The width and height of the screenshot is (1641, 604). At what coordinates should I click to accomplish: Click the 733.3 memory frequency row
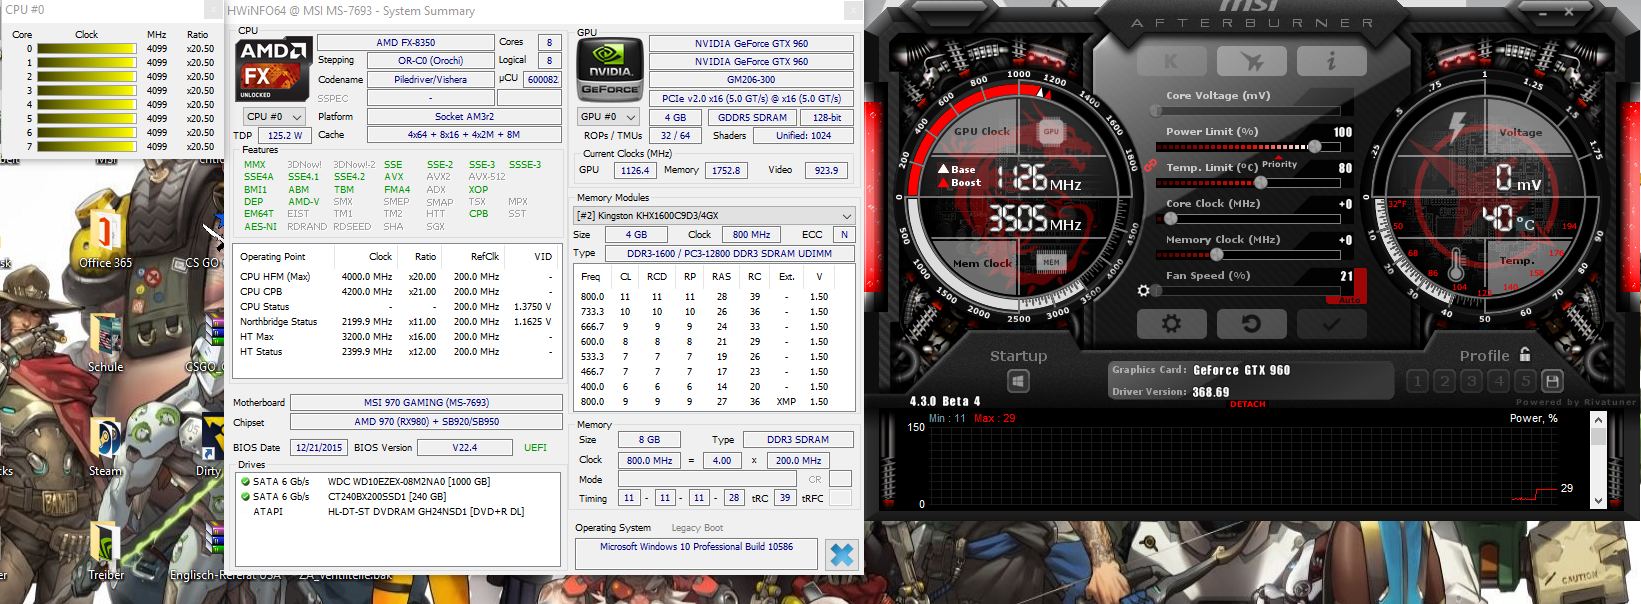713,312
